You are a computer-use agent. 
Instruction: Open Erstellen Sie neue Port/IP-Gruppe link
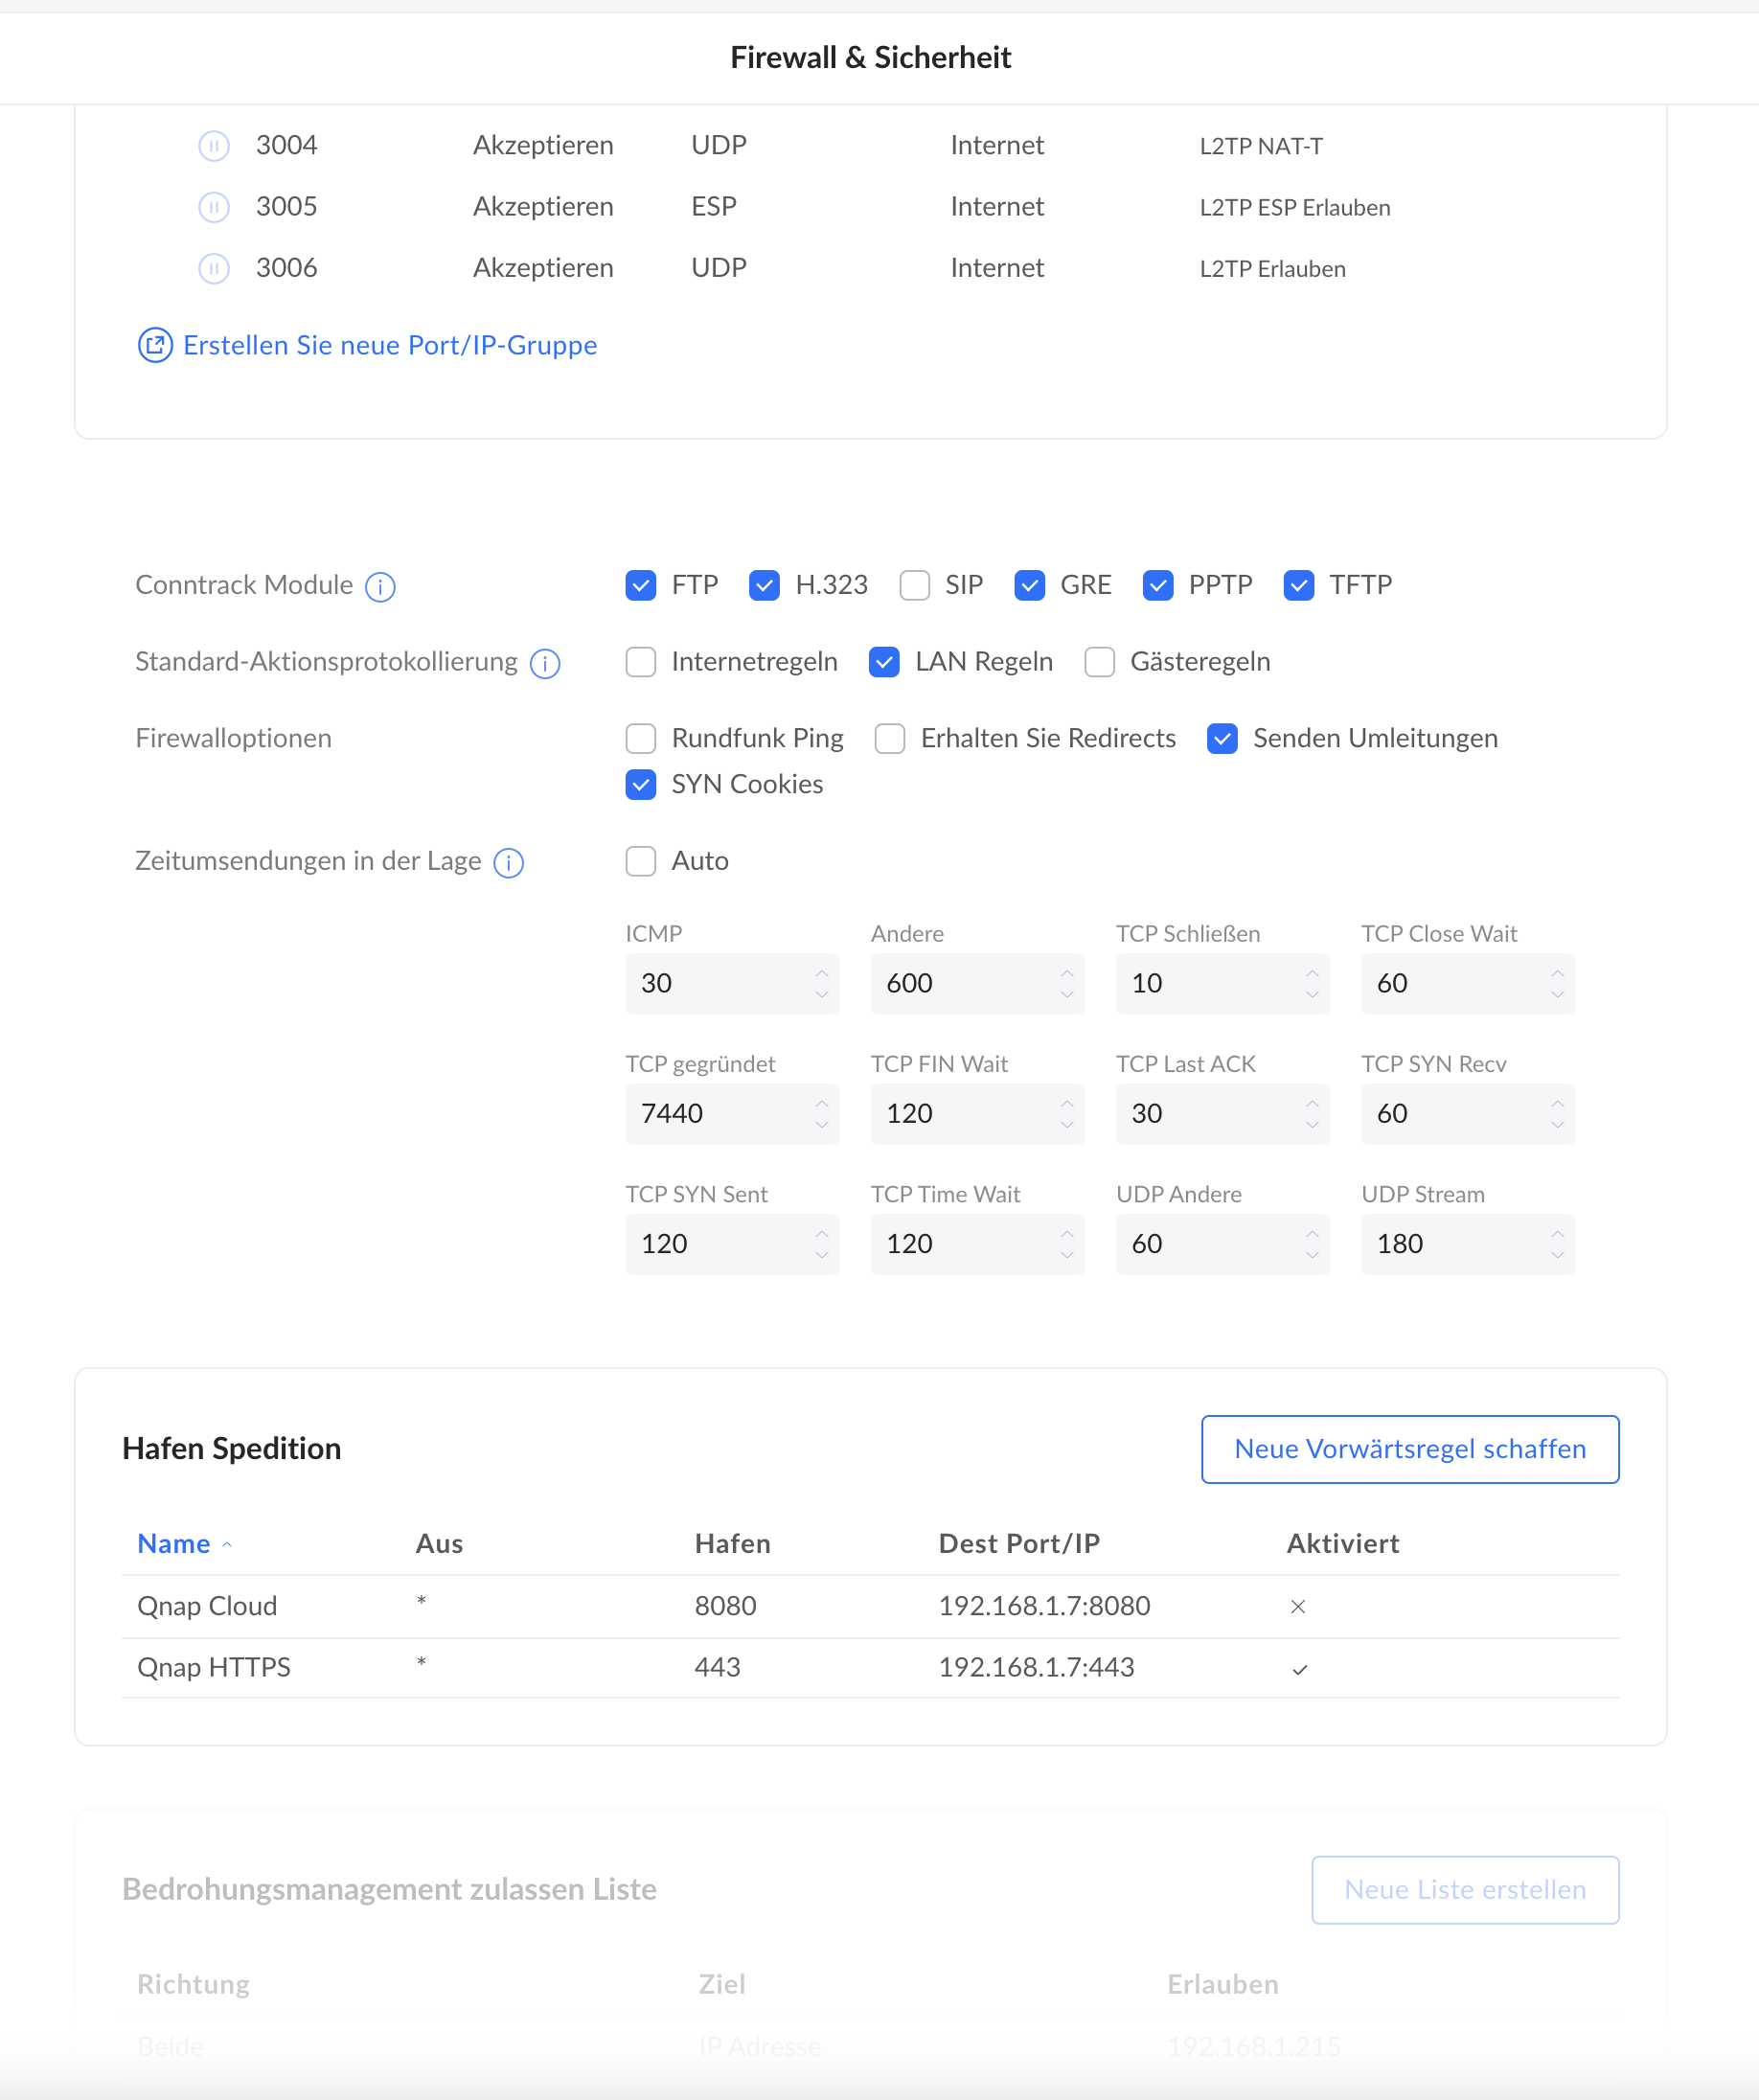coord(390,345)
